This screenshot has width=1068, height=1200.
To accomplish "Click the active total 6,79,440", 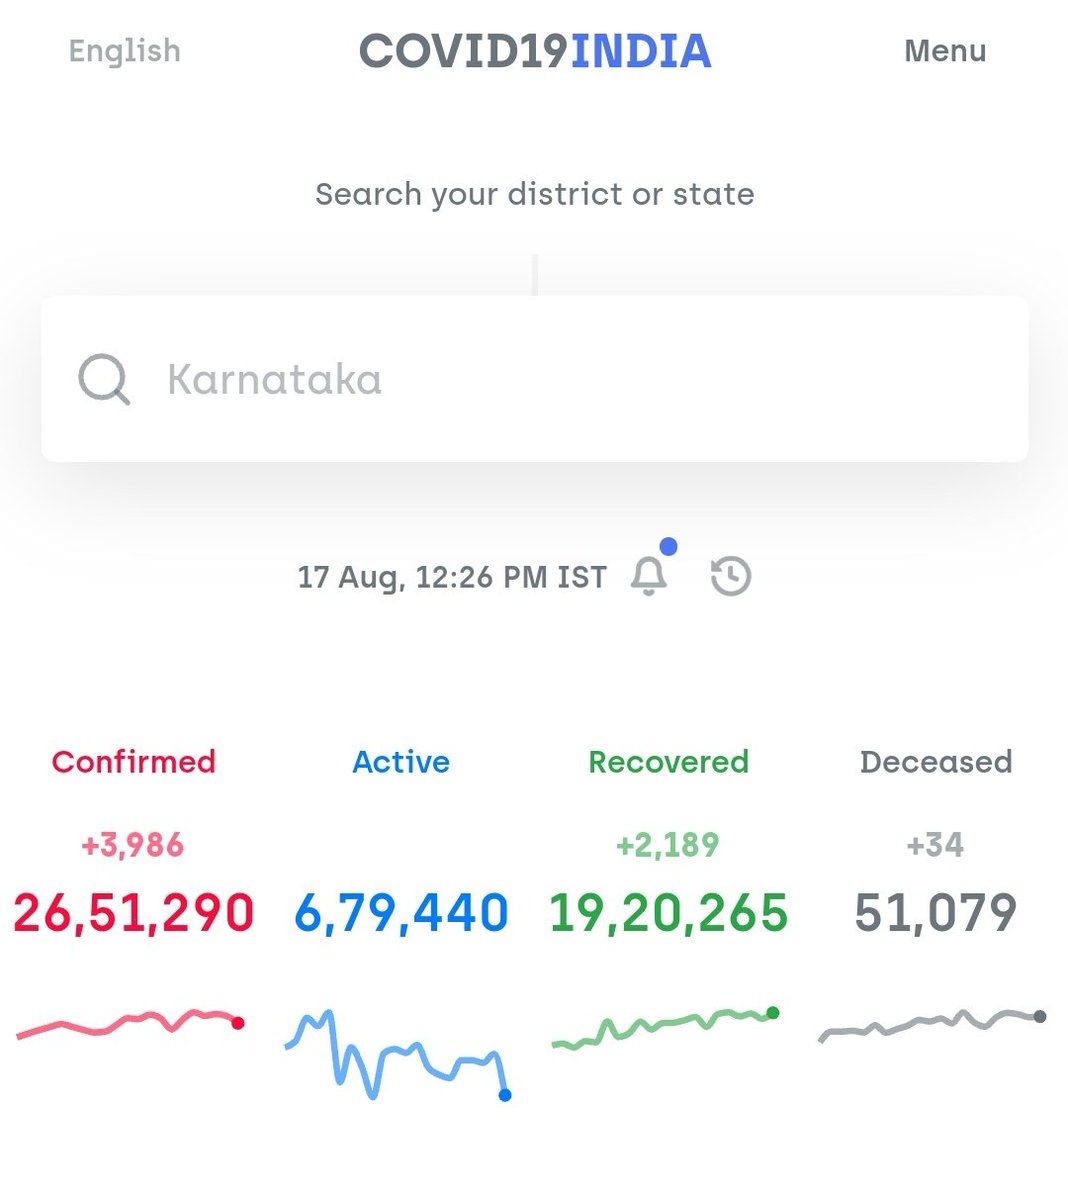I will click(401, 913).
